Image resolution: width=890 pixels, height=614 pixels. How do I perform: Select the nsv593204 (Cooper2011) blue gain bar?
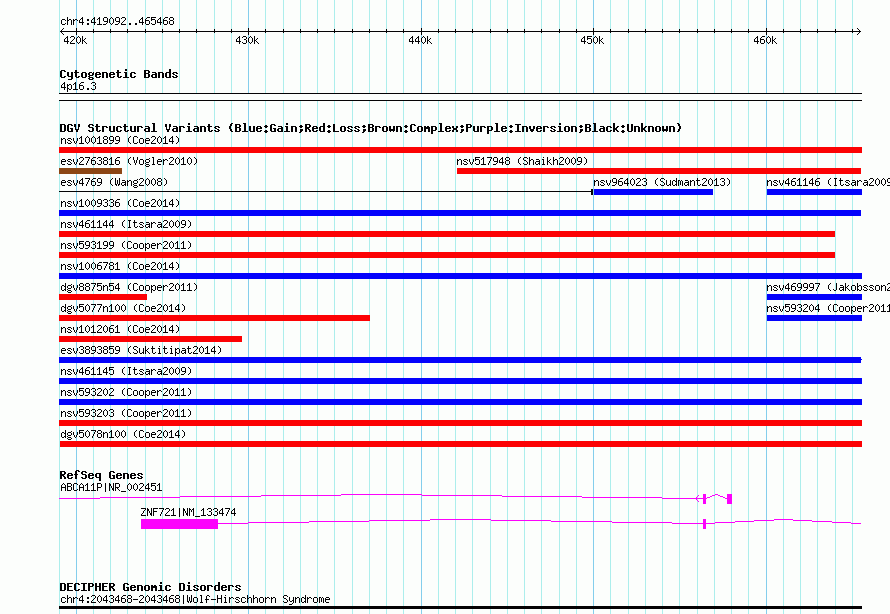pyautogui.click(x=814, y=318)
